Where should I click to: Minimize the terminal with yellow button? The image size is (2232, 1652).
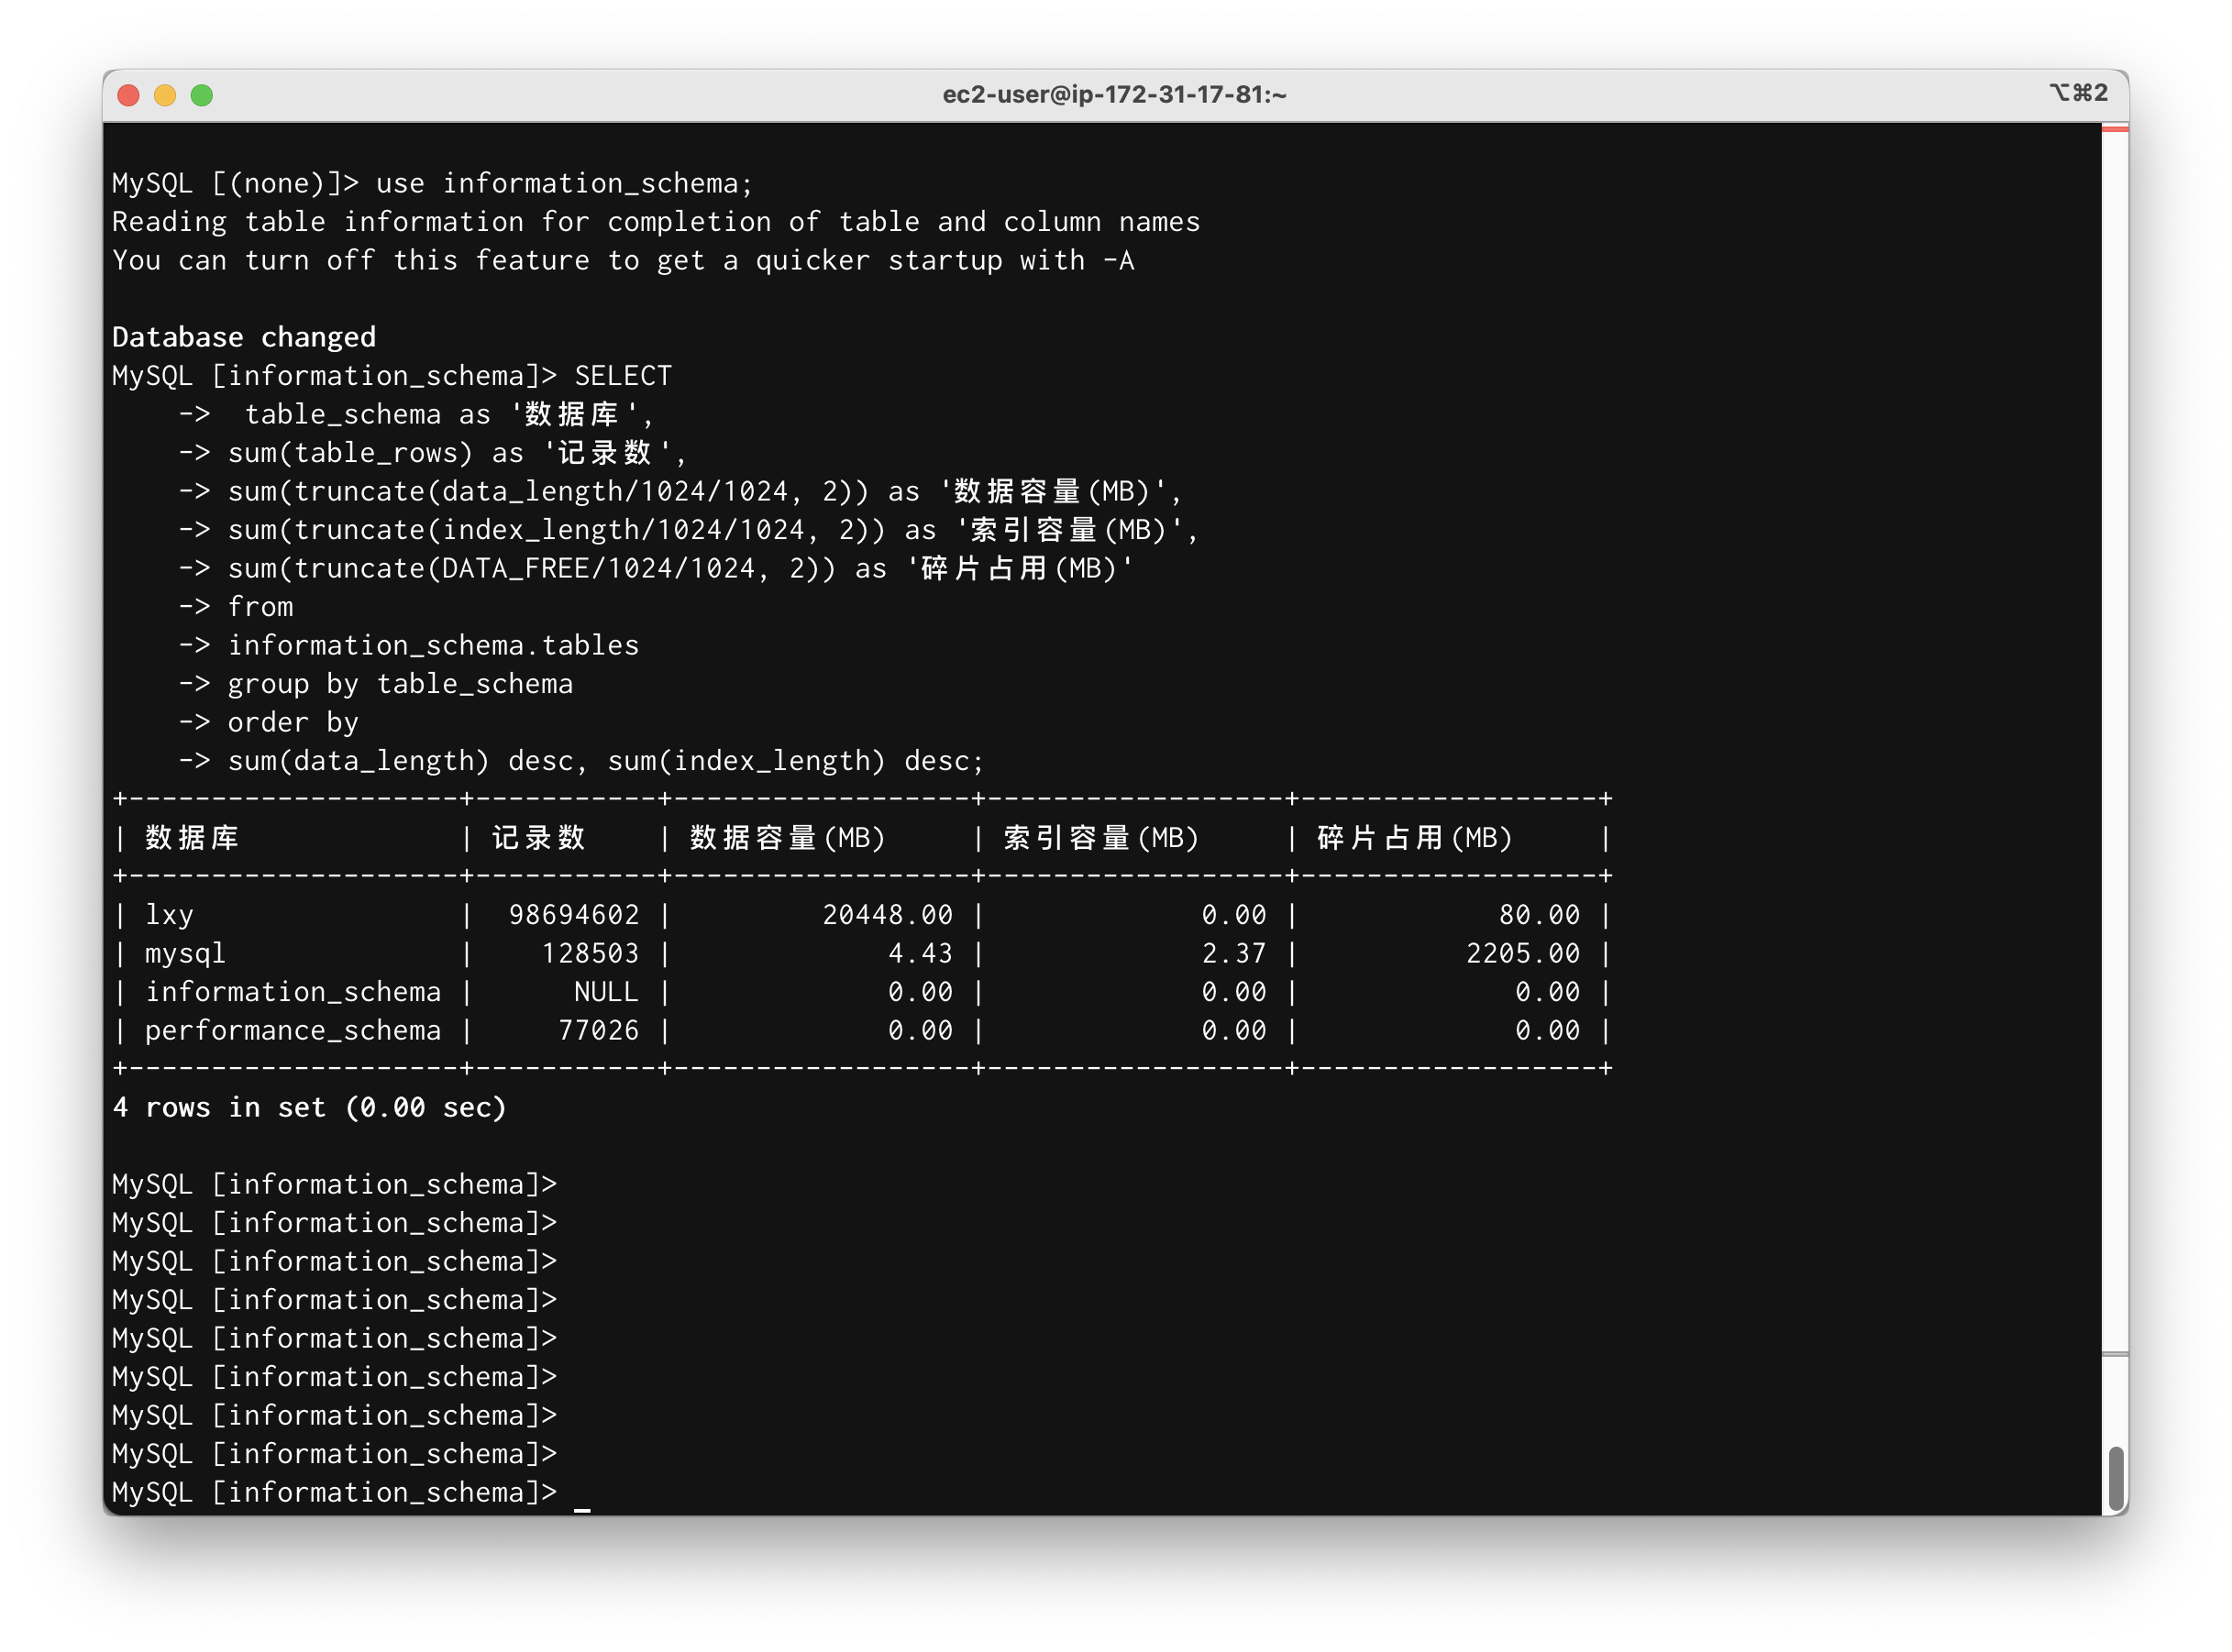pos(165,95)
